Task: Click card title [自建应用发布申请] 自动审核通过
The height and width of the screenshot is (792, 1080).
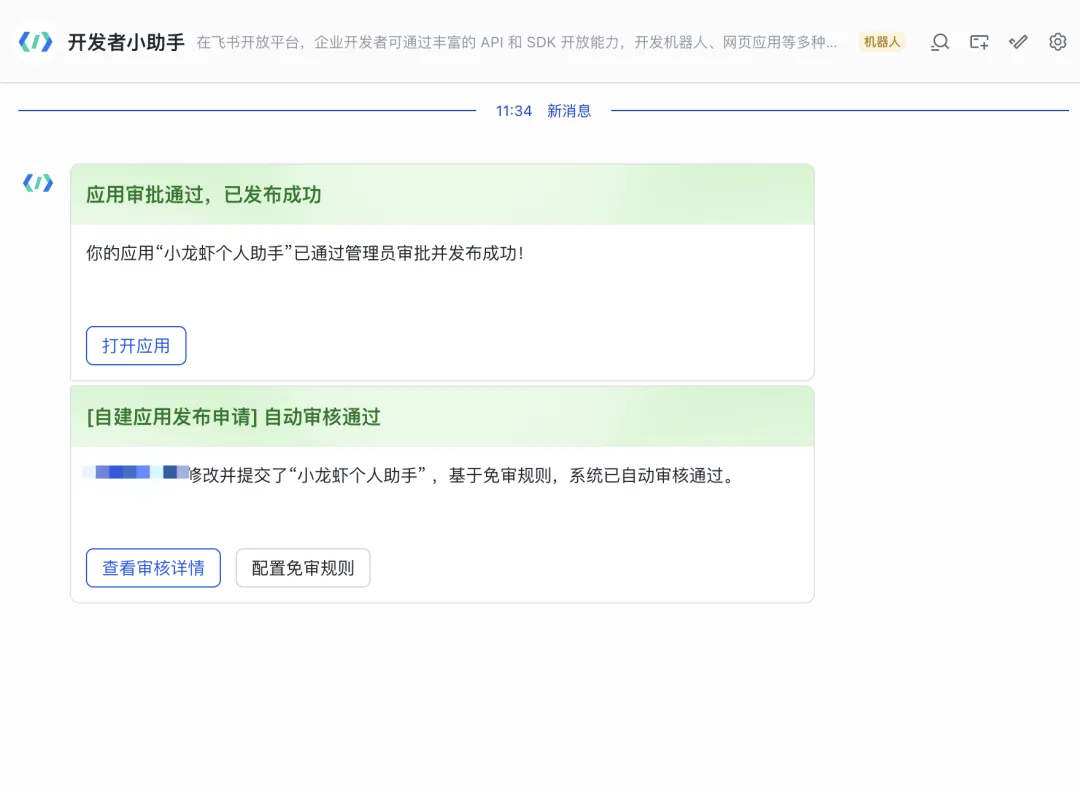Action: tap(233, 417)
